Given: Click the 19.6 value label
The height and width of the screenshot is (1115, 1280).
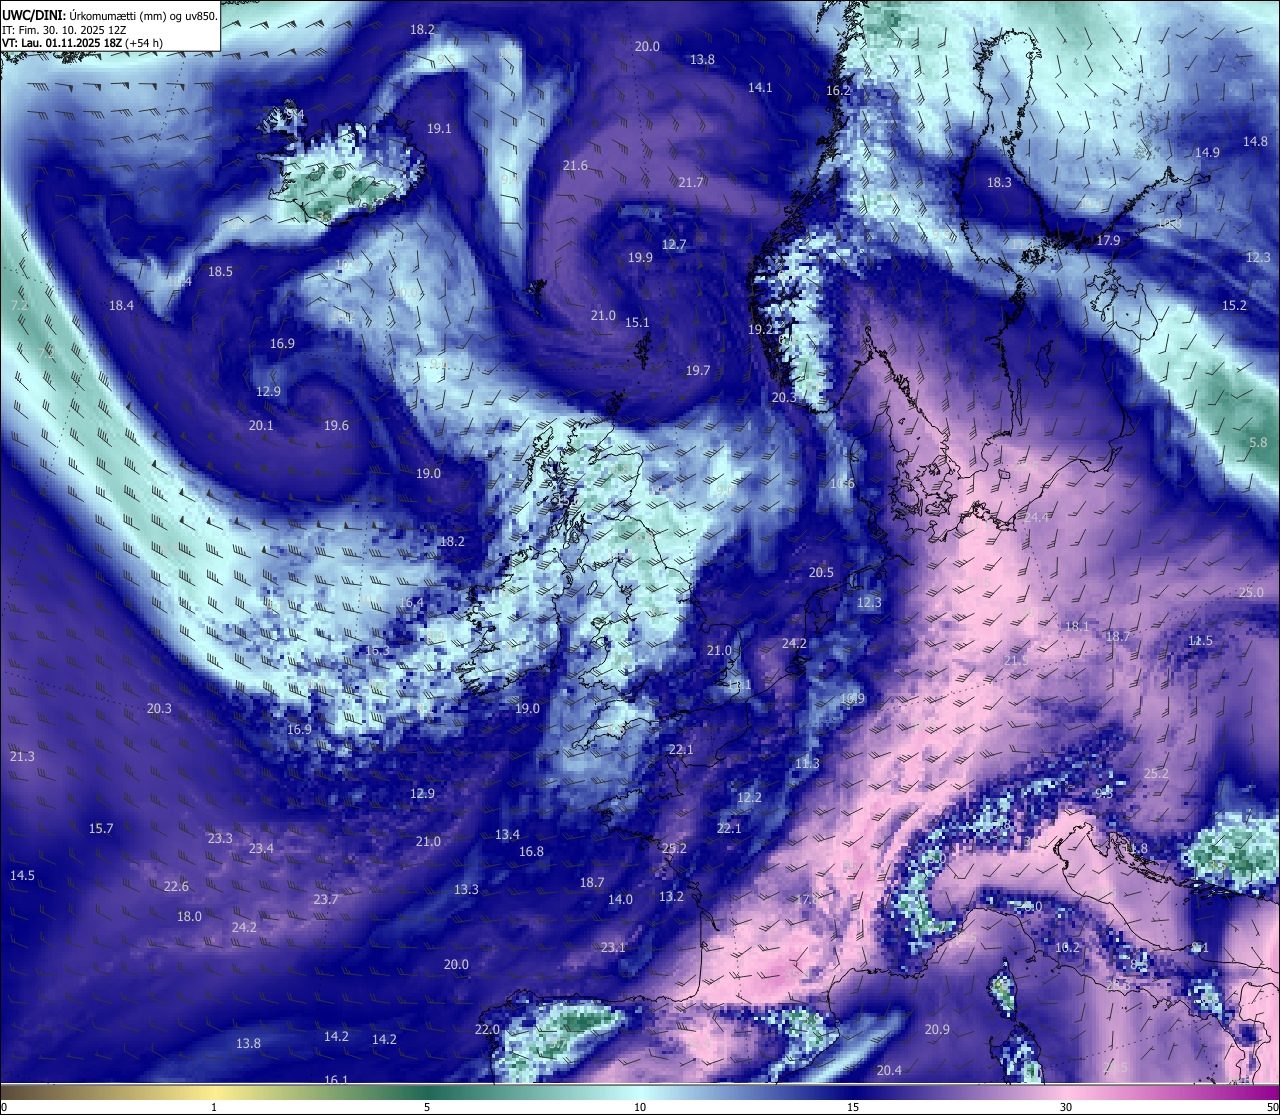Looking at the screenshot, I should tap(336, 426).
